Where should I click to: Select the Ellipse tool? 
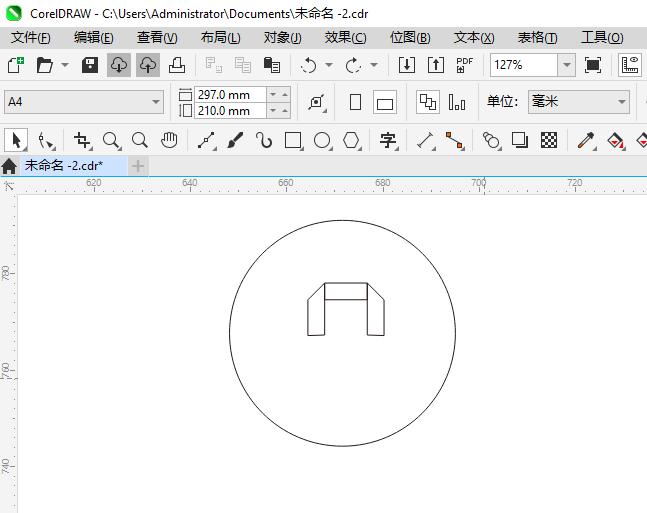tap(322, 140)
